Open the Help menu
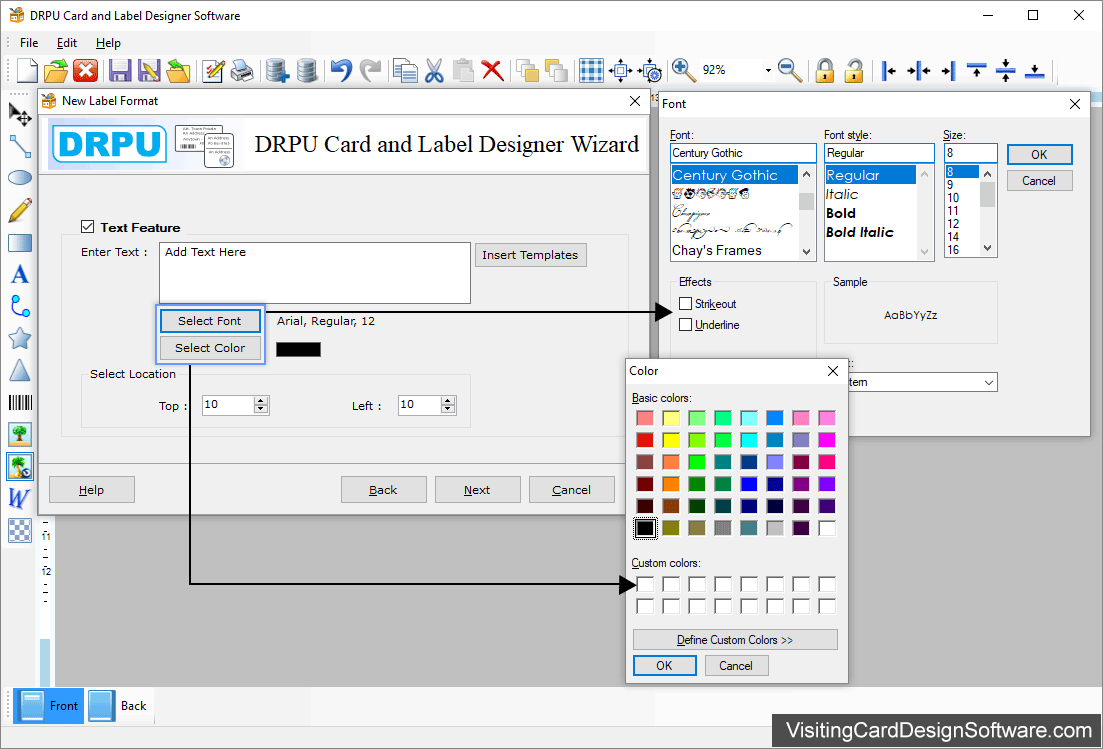This screenshot has height=749, width=1103. [108, 43]
